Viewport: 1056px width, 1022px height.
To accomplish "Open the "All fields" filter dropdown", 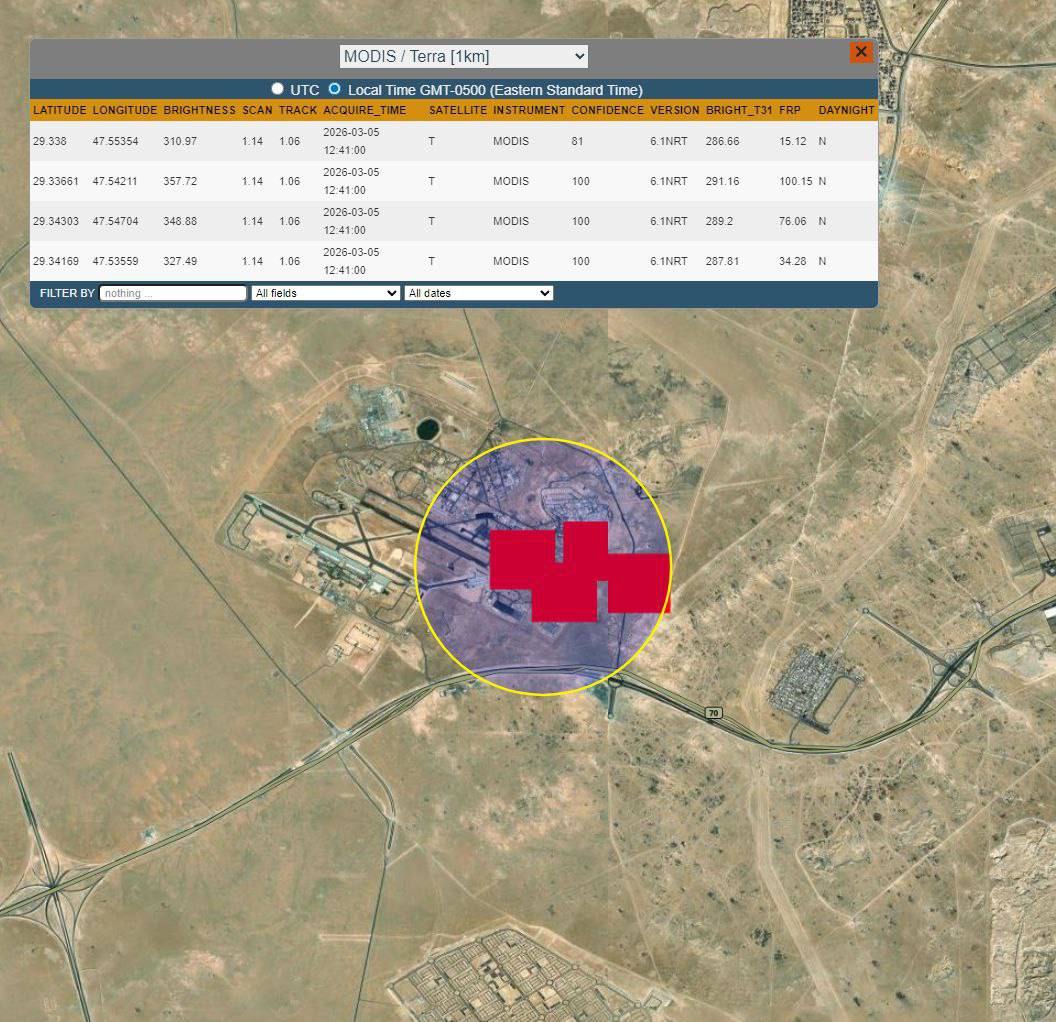I will point(325,293).
